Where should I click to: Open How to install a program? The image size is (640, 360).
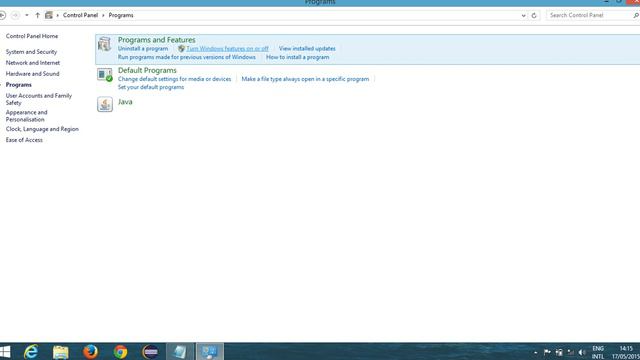(x=298, y=57)
